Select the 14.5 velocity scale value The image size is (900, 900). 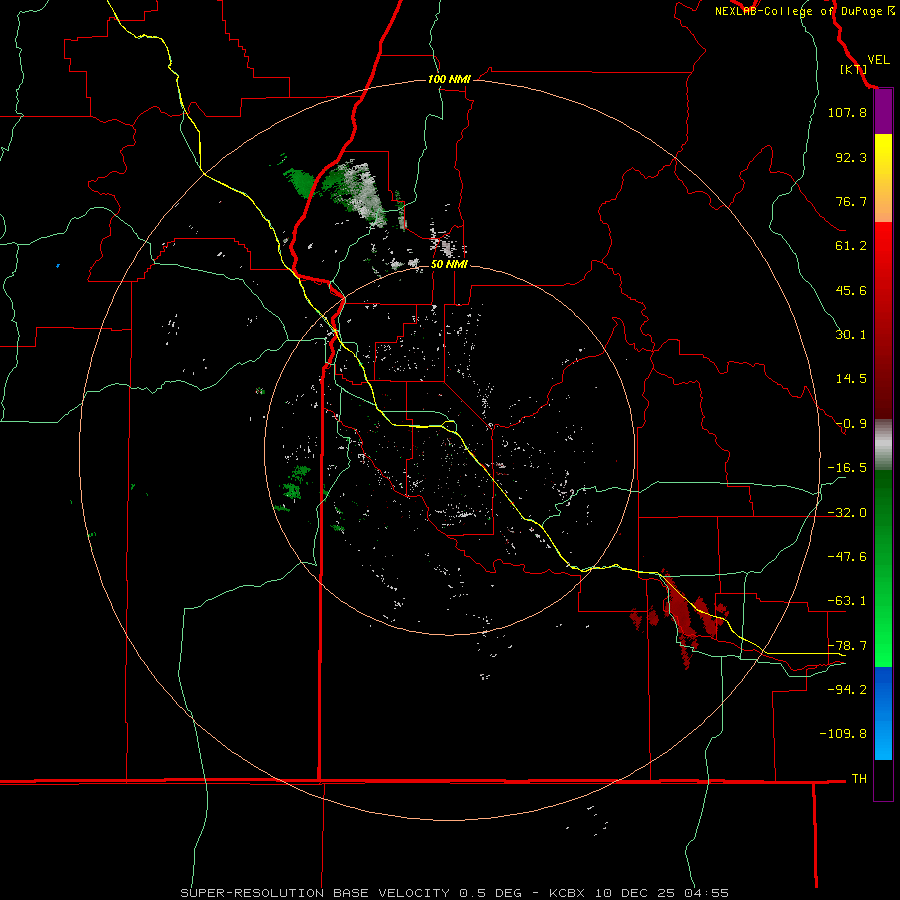pos(851,379)
